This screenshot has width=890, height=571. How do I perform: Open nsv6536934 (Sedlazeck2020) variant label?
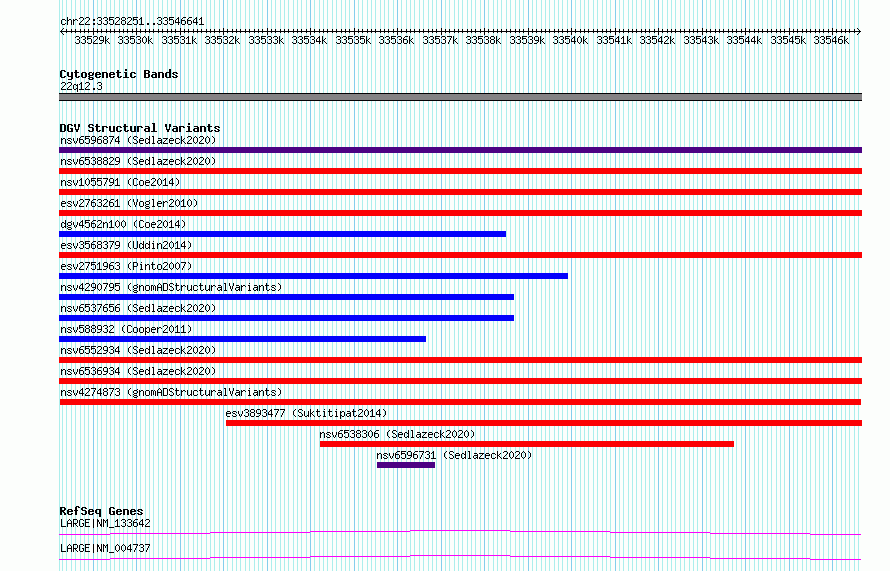138,371
